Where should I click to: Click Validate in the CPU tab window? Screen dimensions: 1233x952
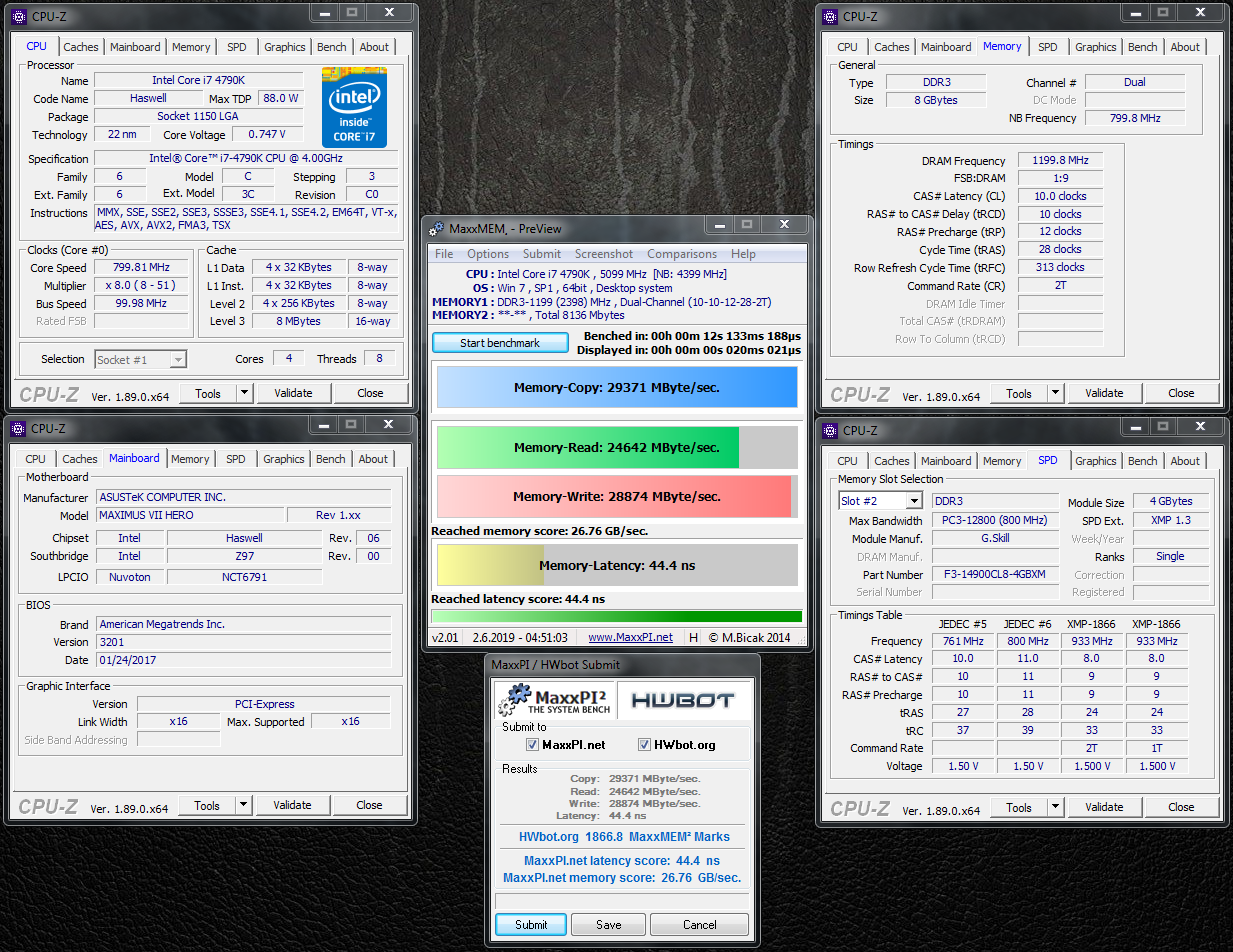click(x=293, y=393)
